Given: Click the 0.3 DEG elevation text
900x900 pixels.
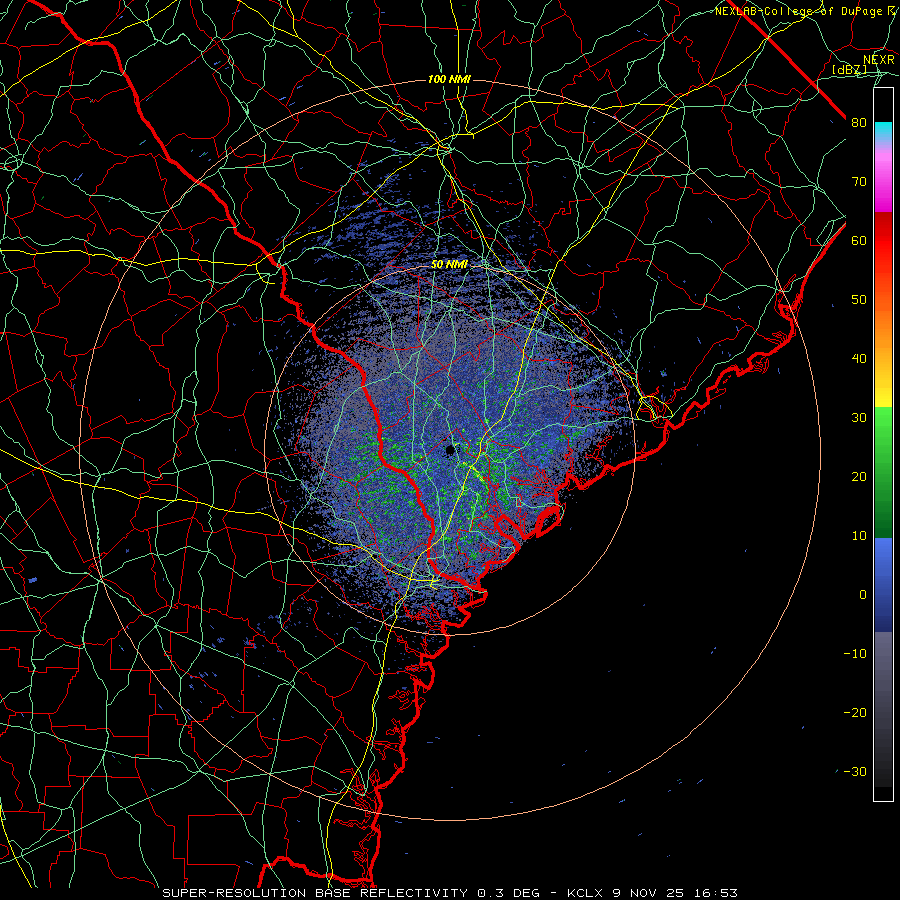Looking at the screenshot, I should point(509,893).
